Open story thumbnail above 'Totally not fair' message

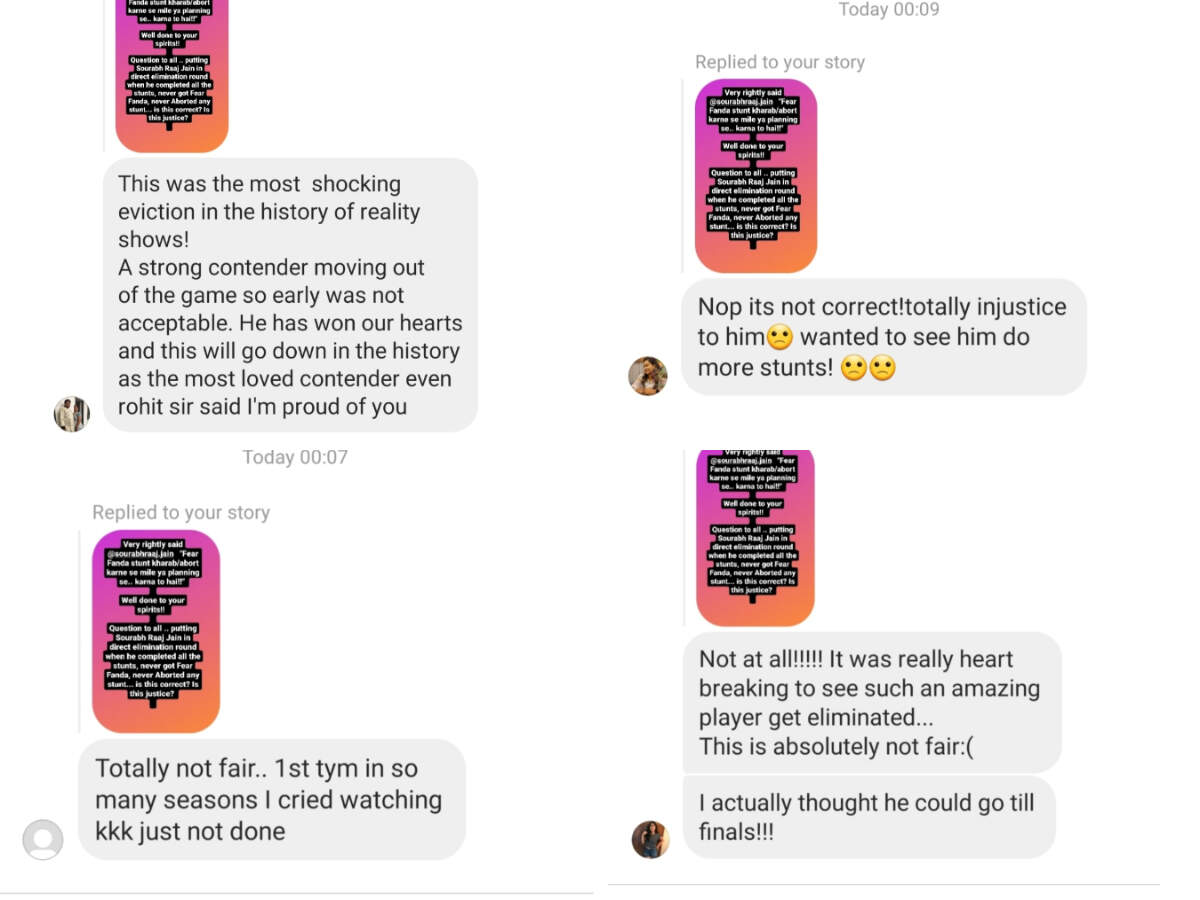click(x=156, y=631)
